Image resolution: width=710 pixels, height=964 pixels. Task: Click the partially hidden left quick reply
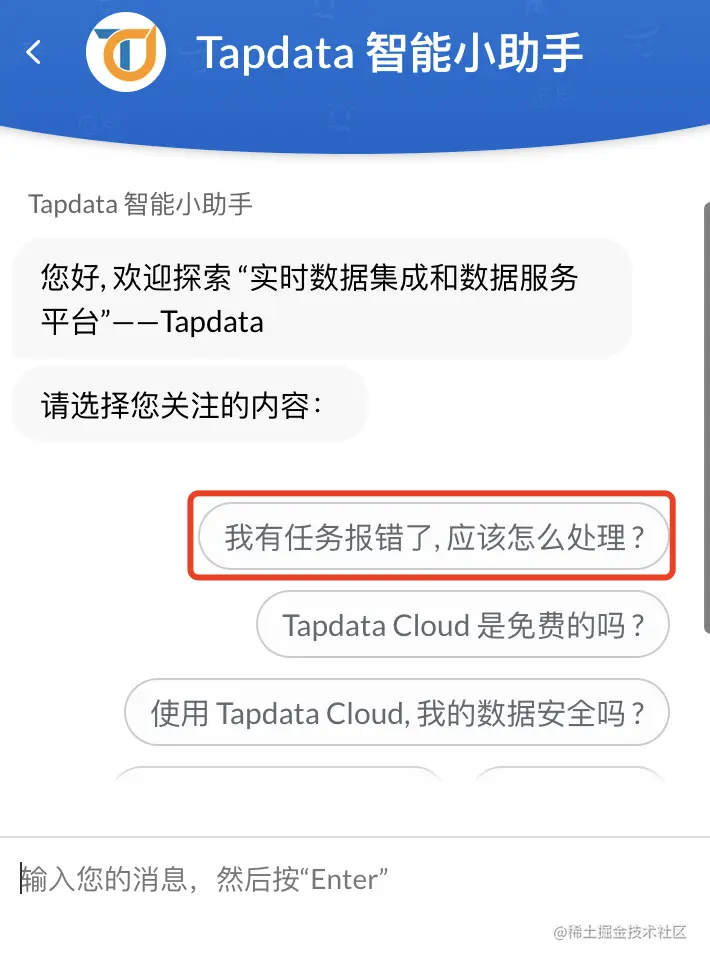pos(278,774)
